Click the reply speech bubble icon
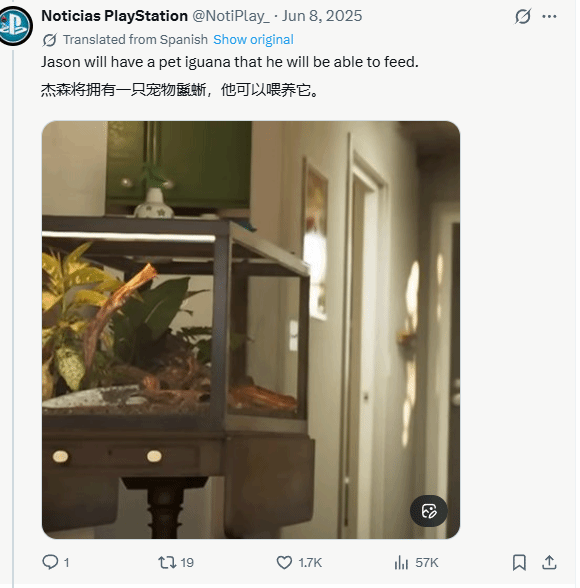 click(50, 562)
